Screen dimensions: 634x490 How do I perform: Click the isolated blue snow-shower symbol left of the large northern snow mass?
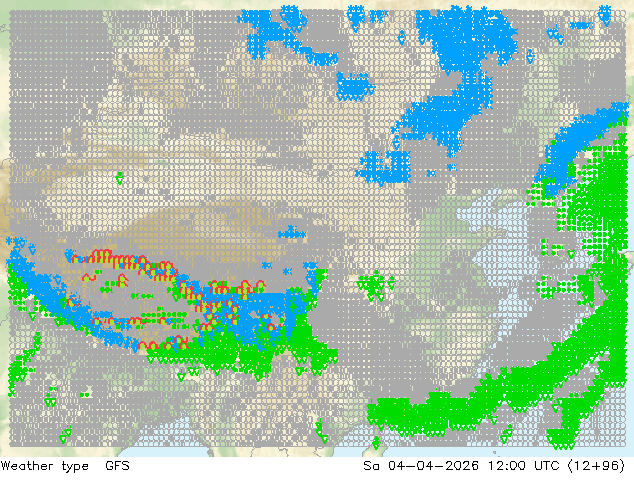tap(402, 38)
